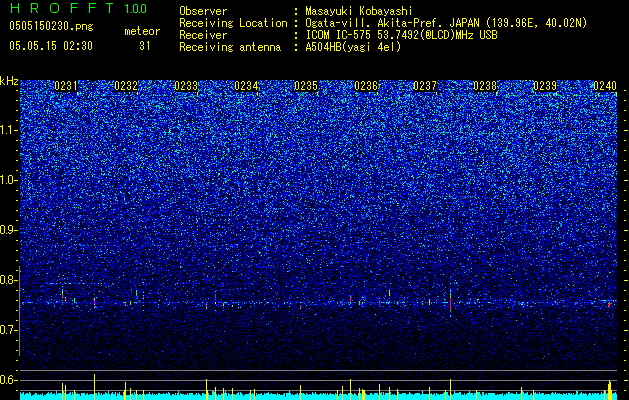Viewport: 629px width, 400px height.
Task: Click the meteor count value 31
Action: [144, 46]
